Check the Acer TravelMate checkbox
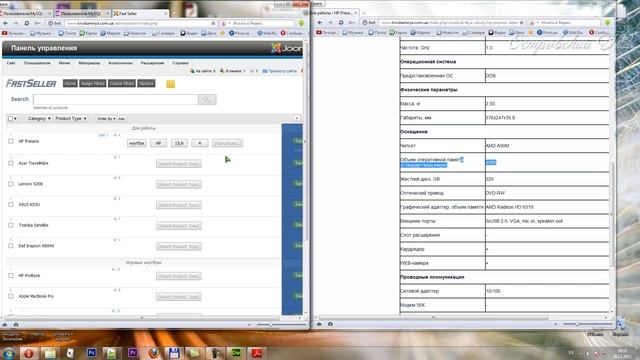The width and height of the screenshot is (640, 360). click(11, 163)
